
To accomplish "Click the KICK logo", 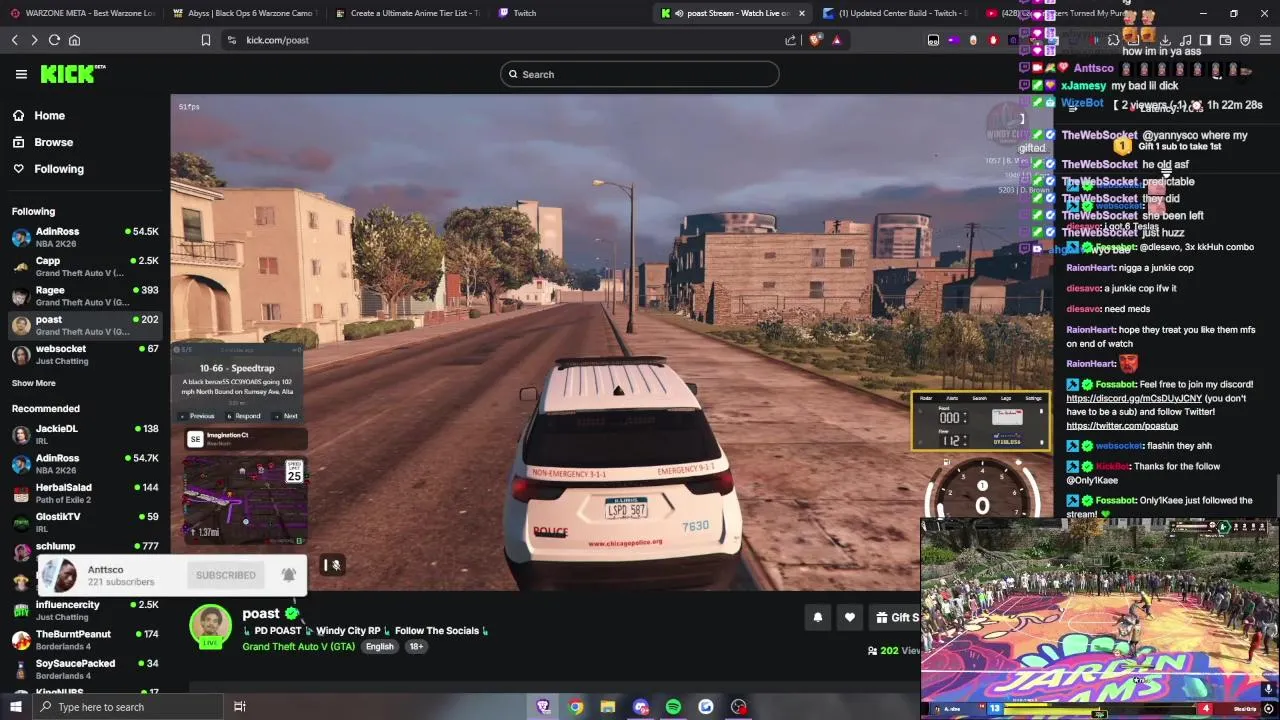I will pos(72,74).
